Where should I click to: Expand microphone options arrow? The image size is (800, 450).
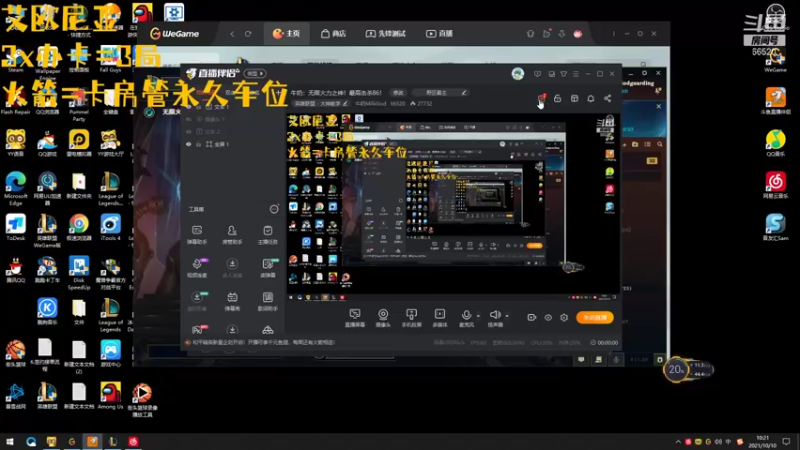[x=478, y=315]
